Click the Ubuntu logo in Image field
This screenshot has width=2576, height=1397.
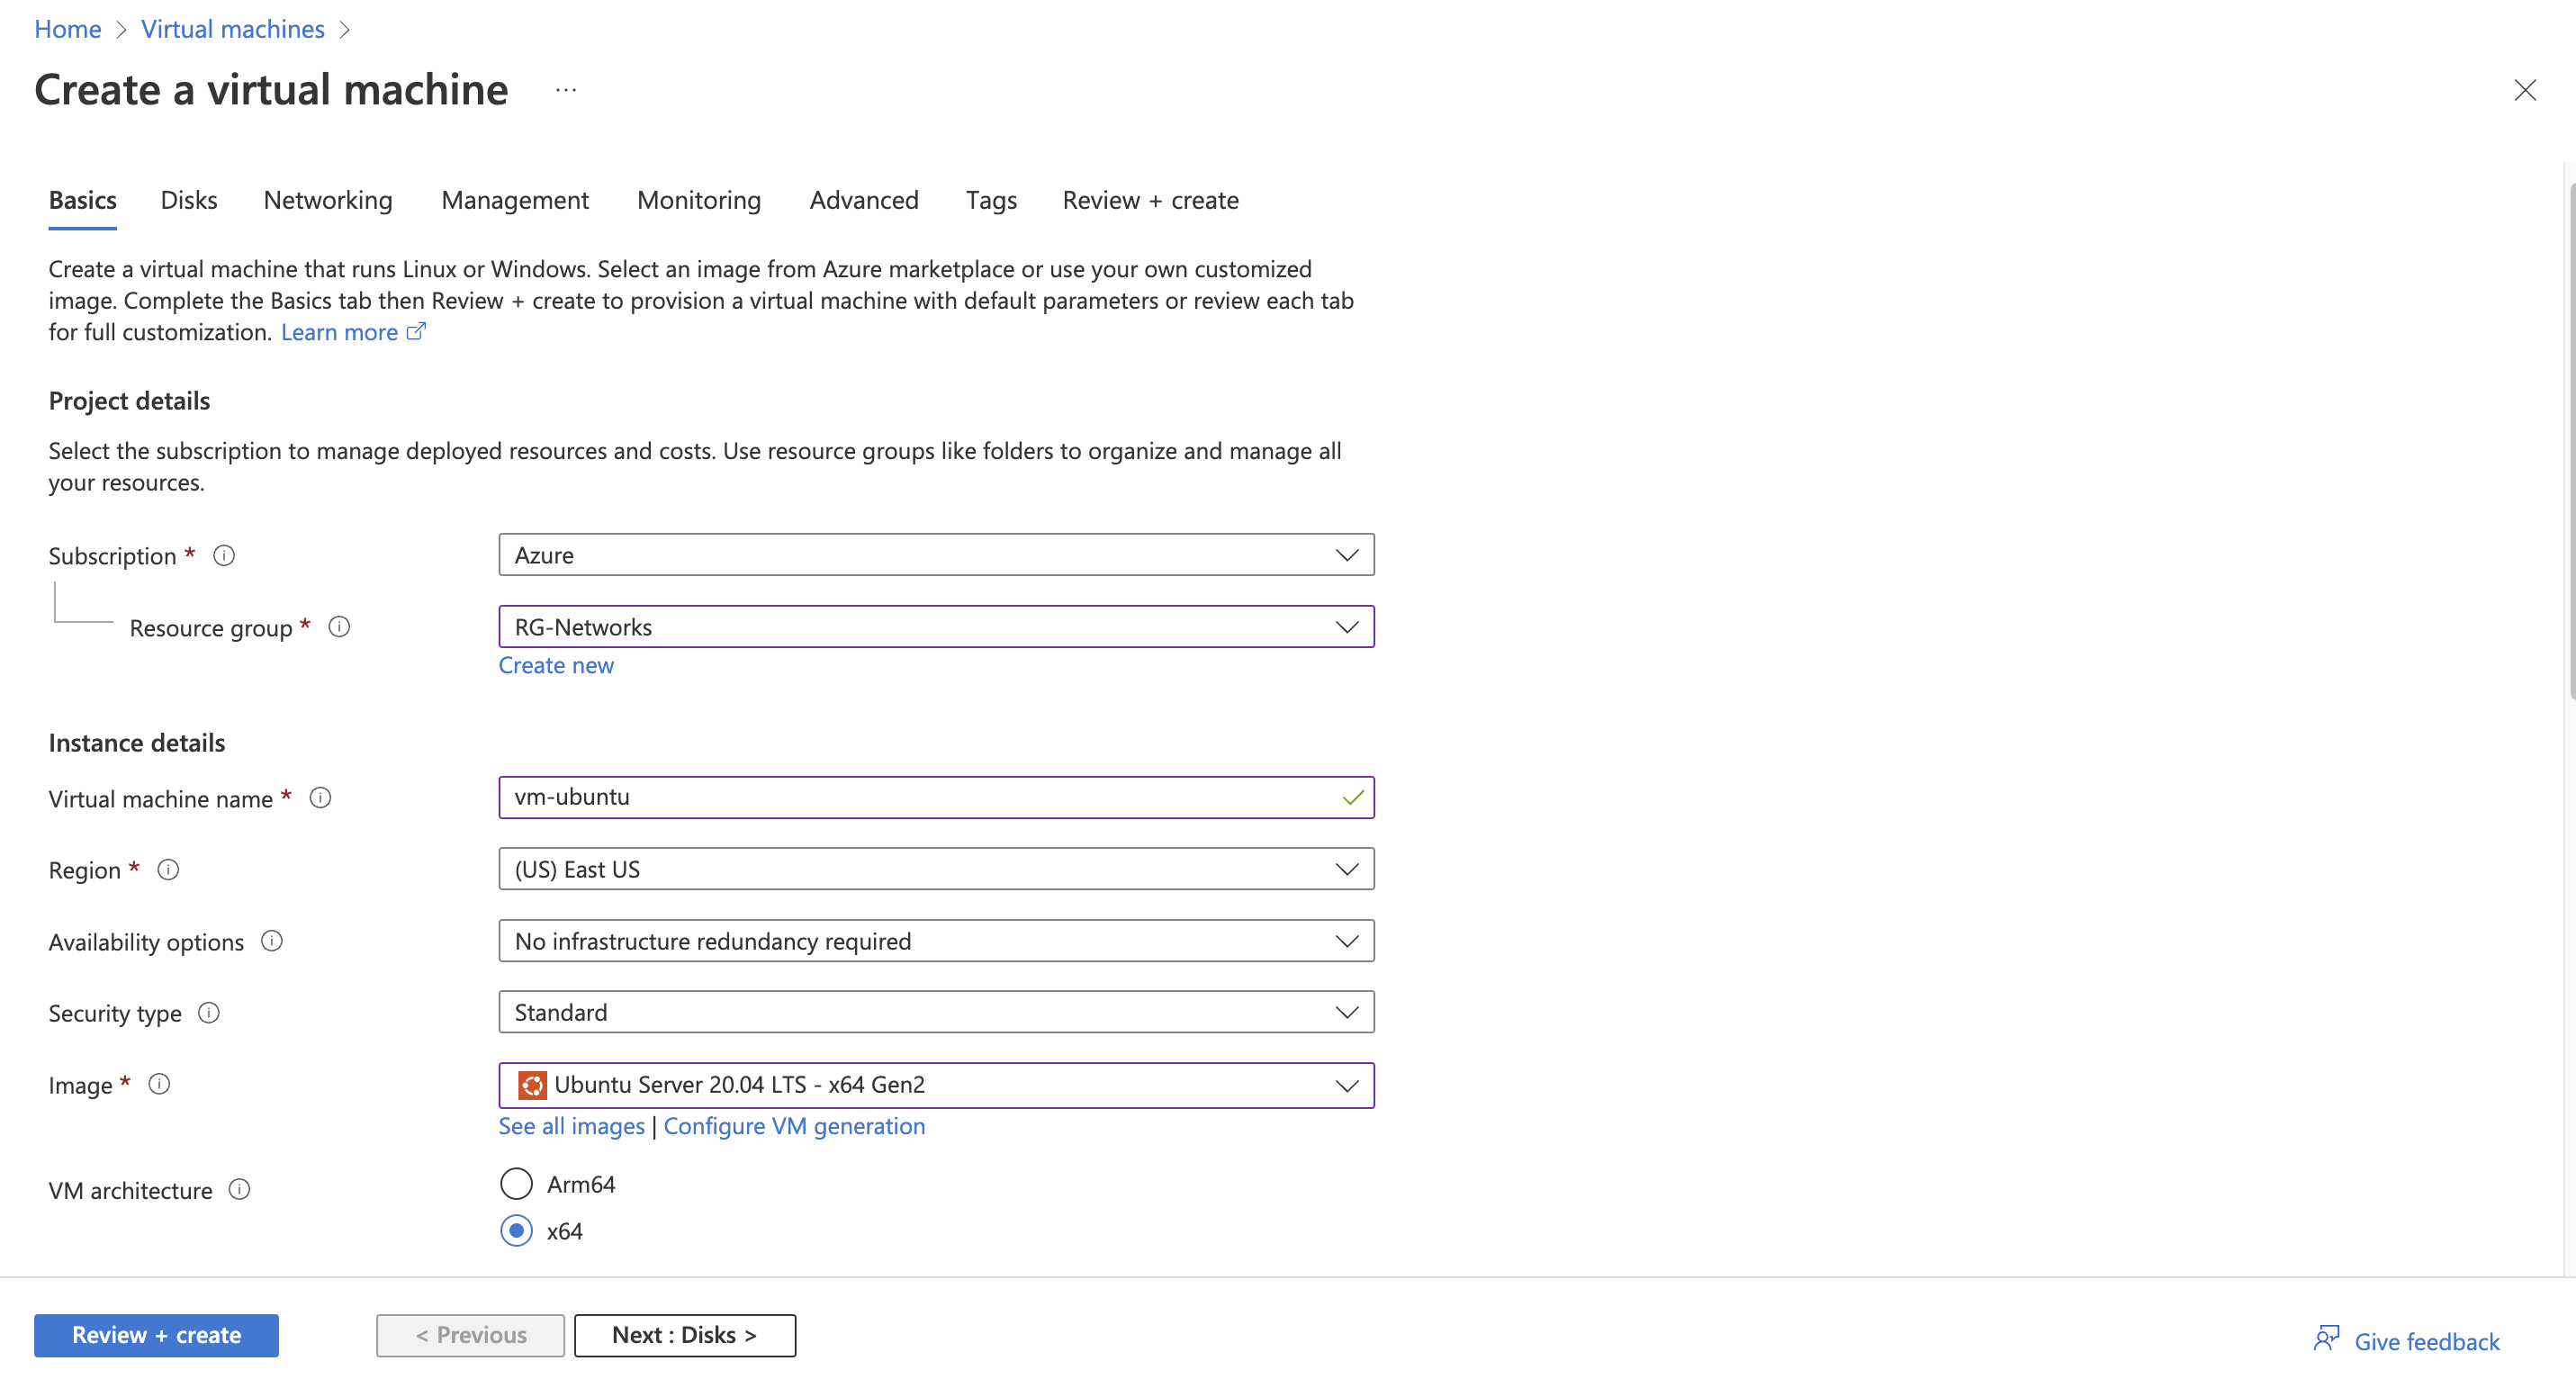pos(532,1085)
